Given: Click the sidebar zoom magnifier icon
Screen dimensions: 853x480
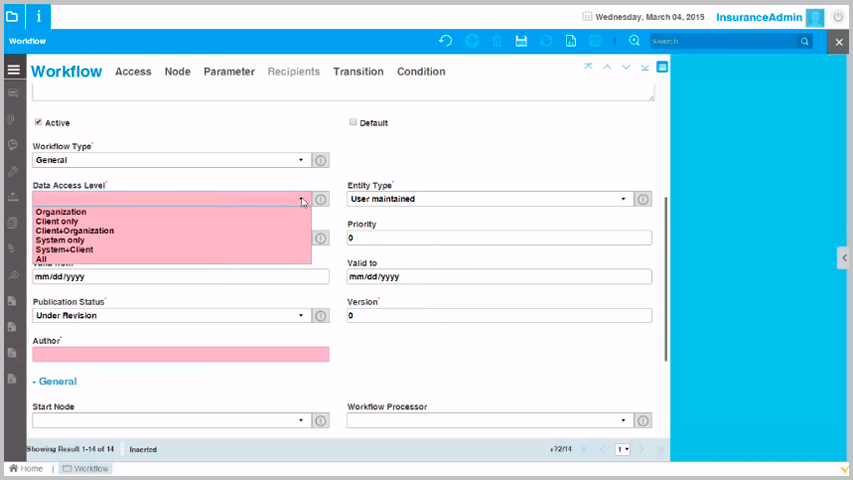Looking at the screenshot, I should (x=13, y=275).
